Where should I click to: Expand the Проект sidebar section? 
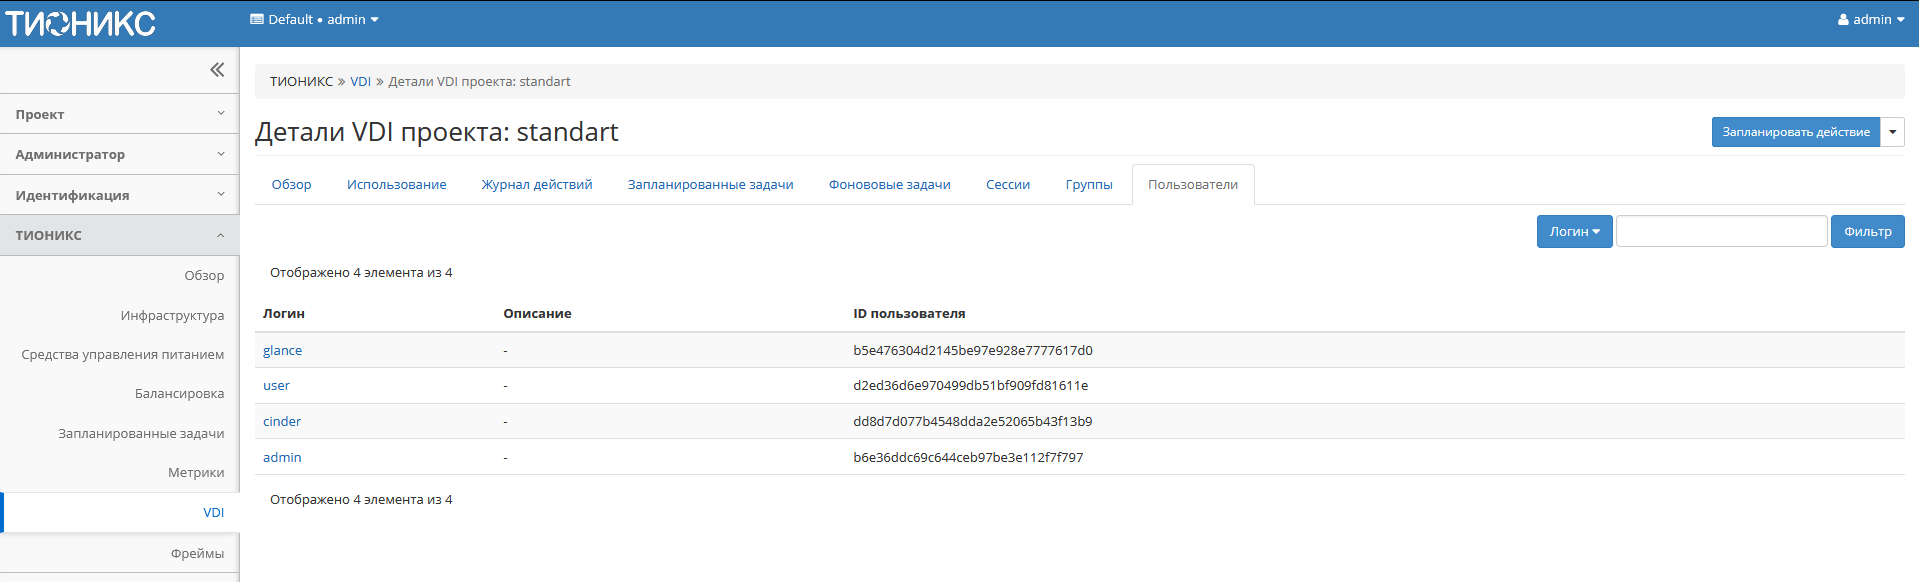(119, 115)
